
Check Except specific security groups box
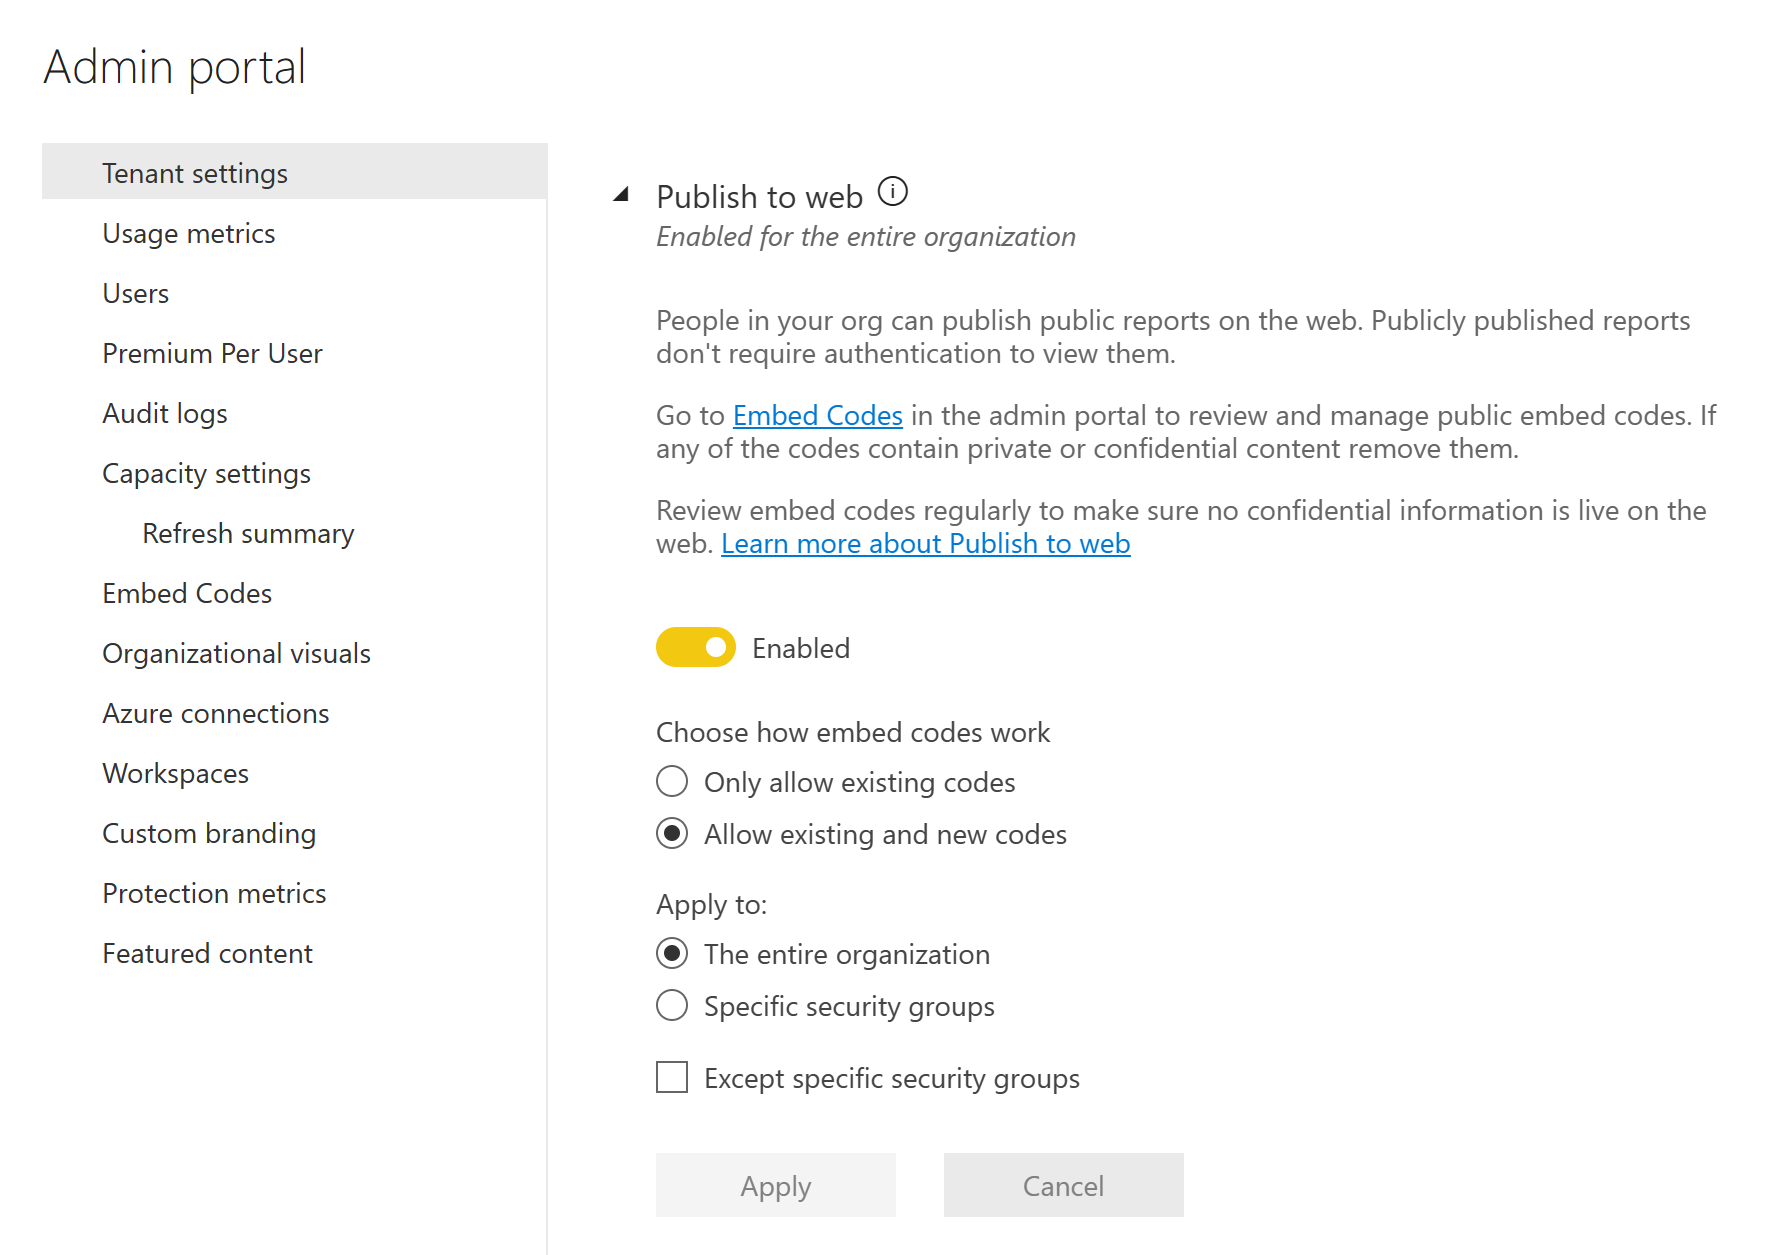coord(672,1077)
